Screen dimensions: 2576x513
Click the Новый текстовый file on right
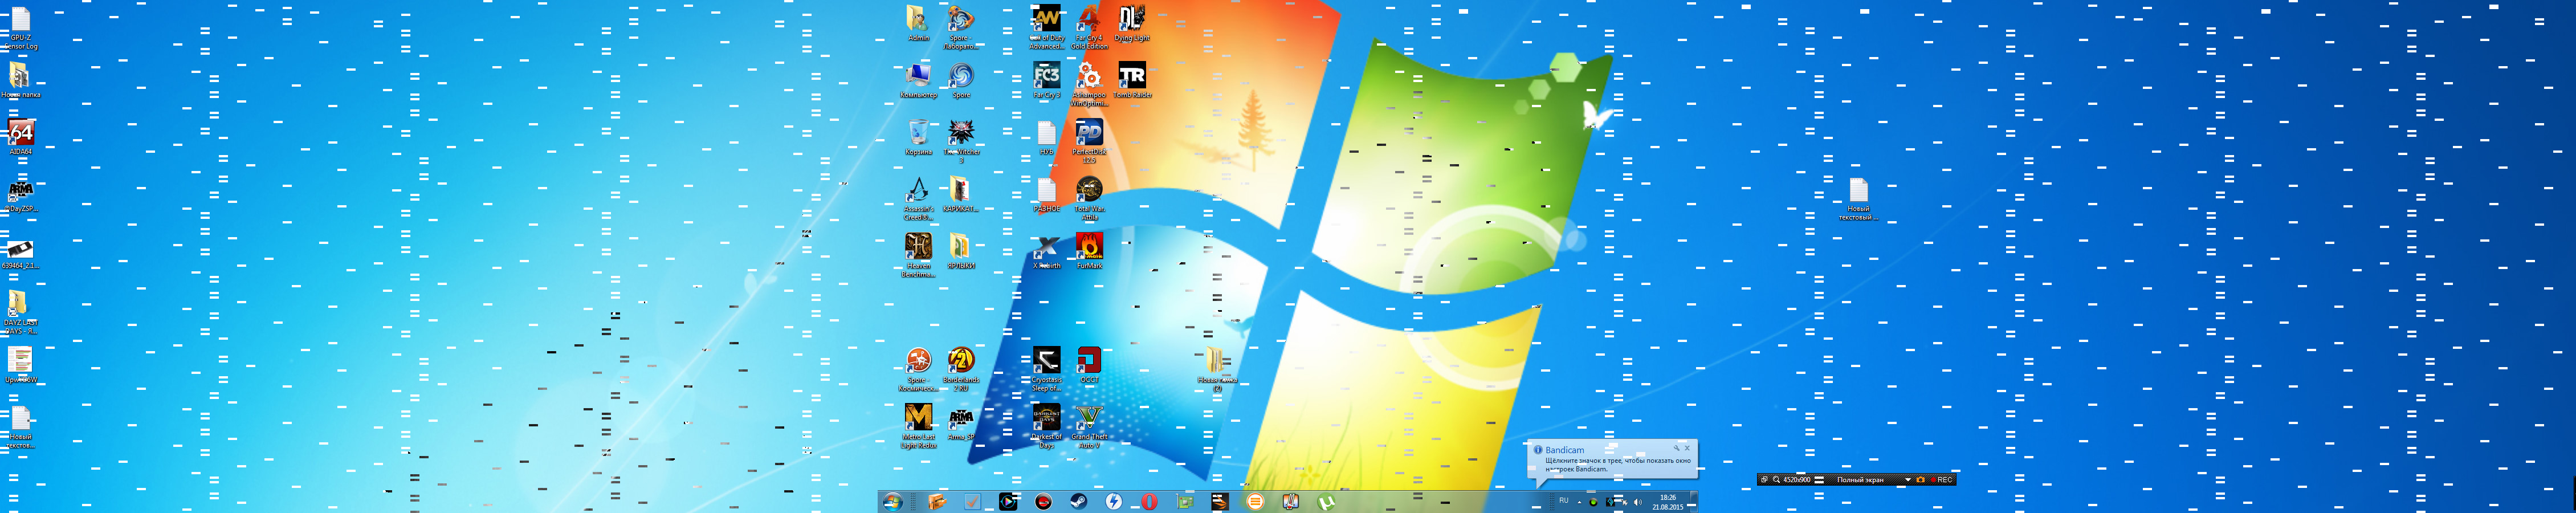[x=1858, y=198]
